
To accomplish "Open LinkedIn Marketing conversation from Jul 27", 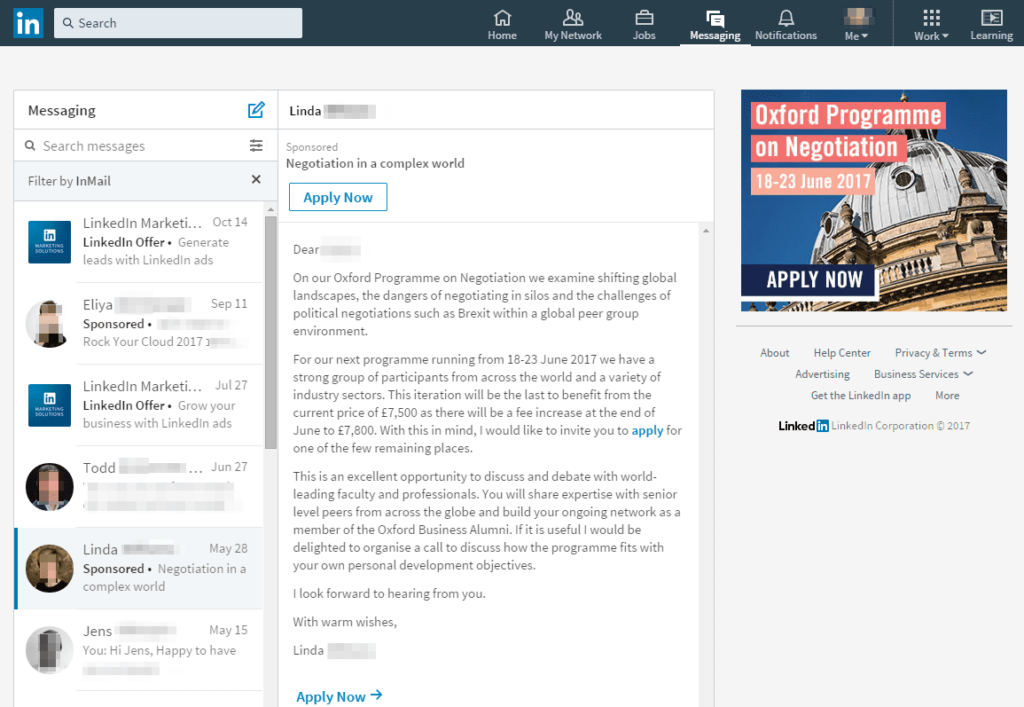I will [x=138, y=405].
